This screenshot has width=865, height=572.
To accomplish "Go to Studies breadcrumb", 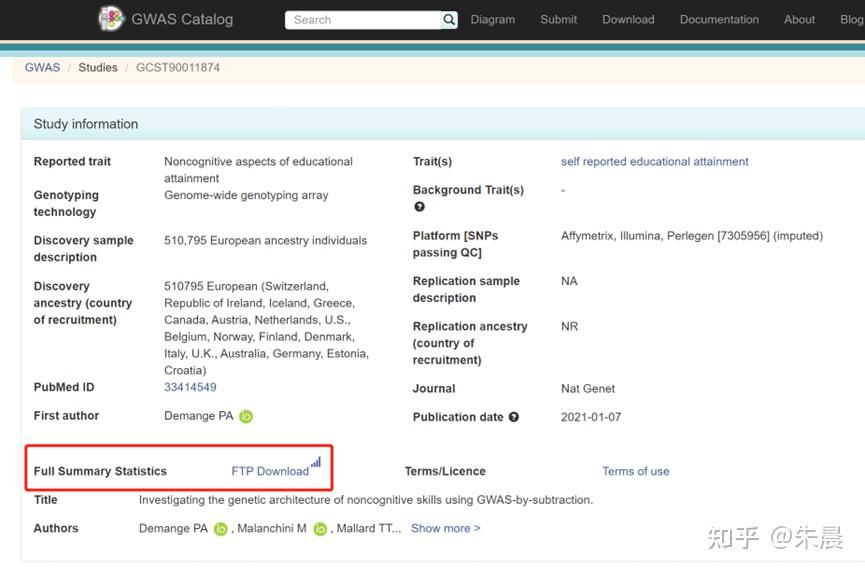I will point(98,67).
